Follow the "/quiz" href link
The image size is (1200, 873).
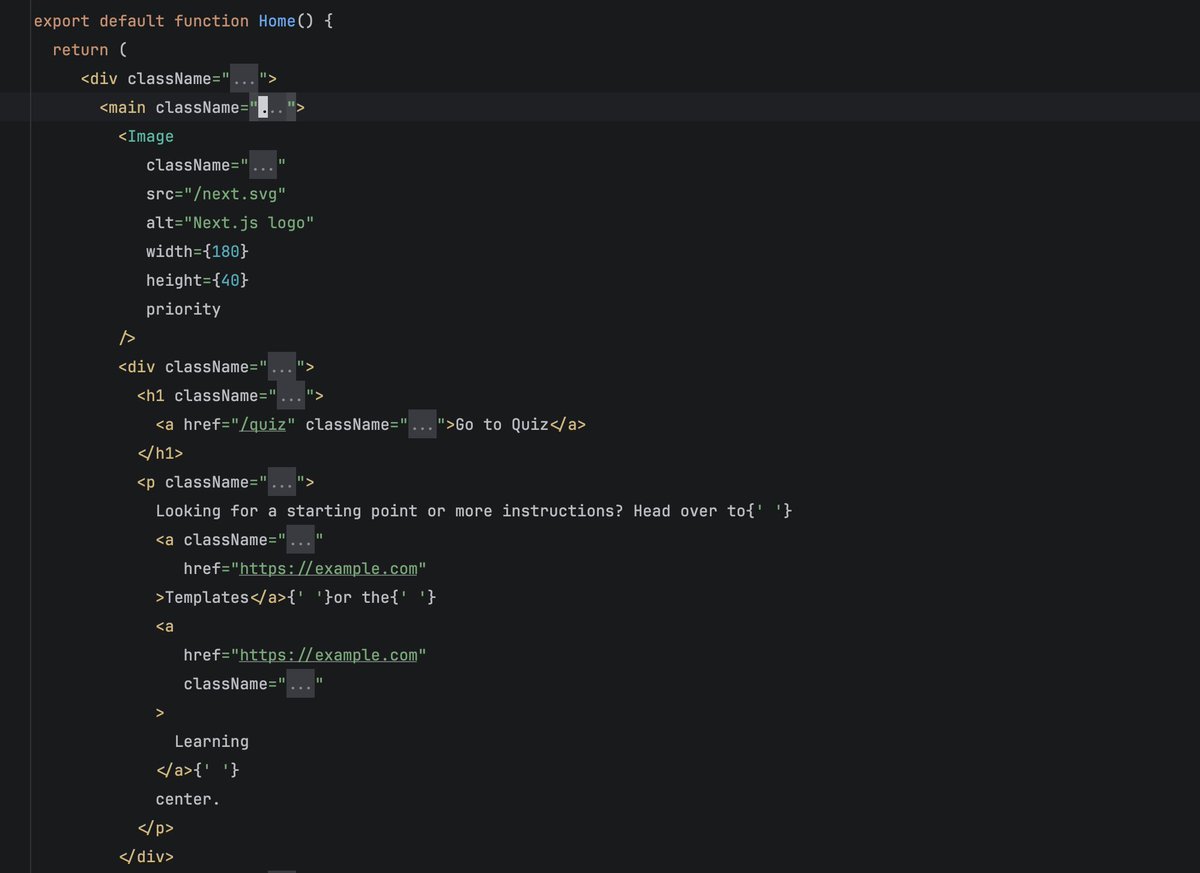[264, 425]
